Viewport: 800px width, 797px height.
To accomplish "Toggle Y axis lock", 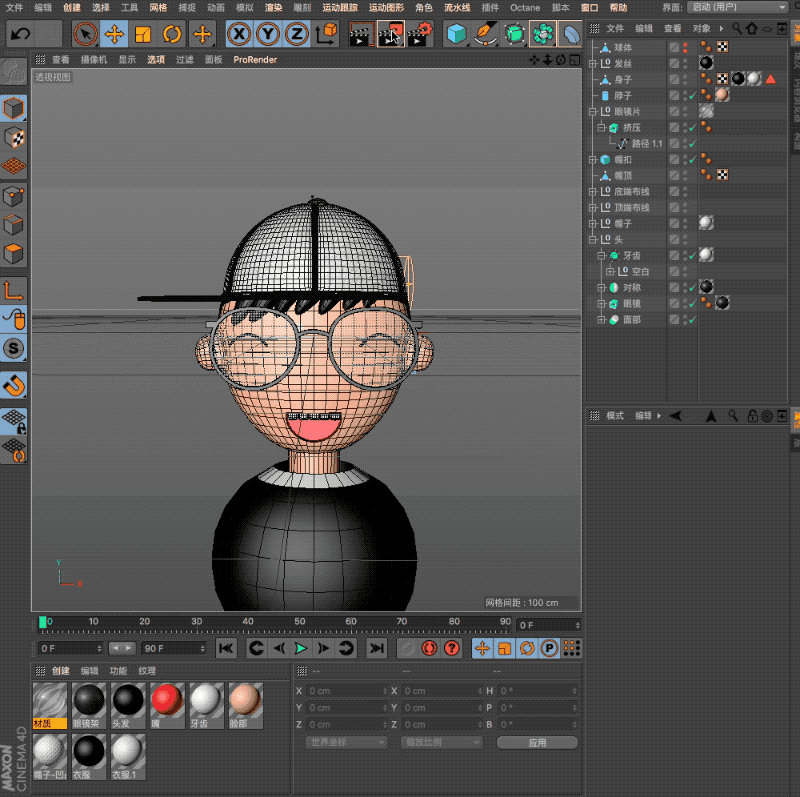I will [x=268, y=34].
